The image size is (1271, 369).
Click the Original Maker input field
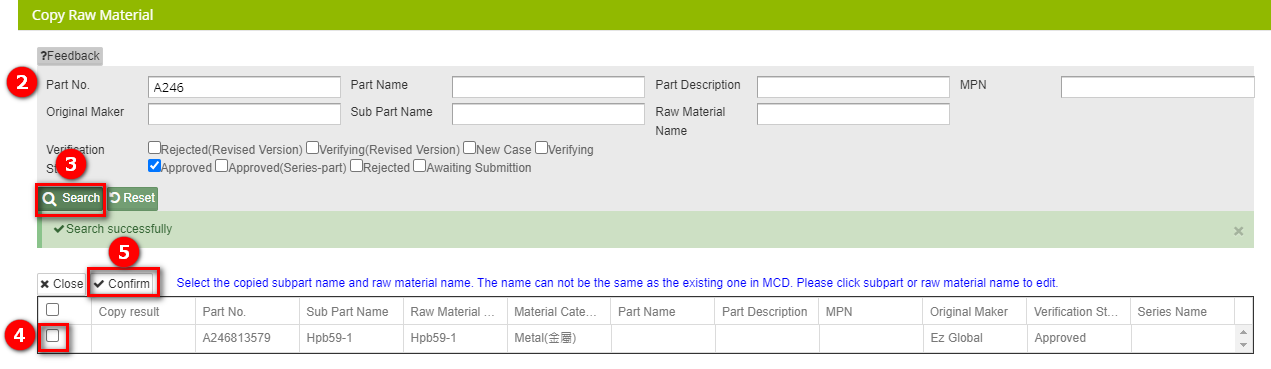pyautogui.click(x=244, y=113)
